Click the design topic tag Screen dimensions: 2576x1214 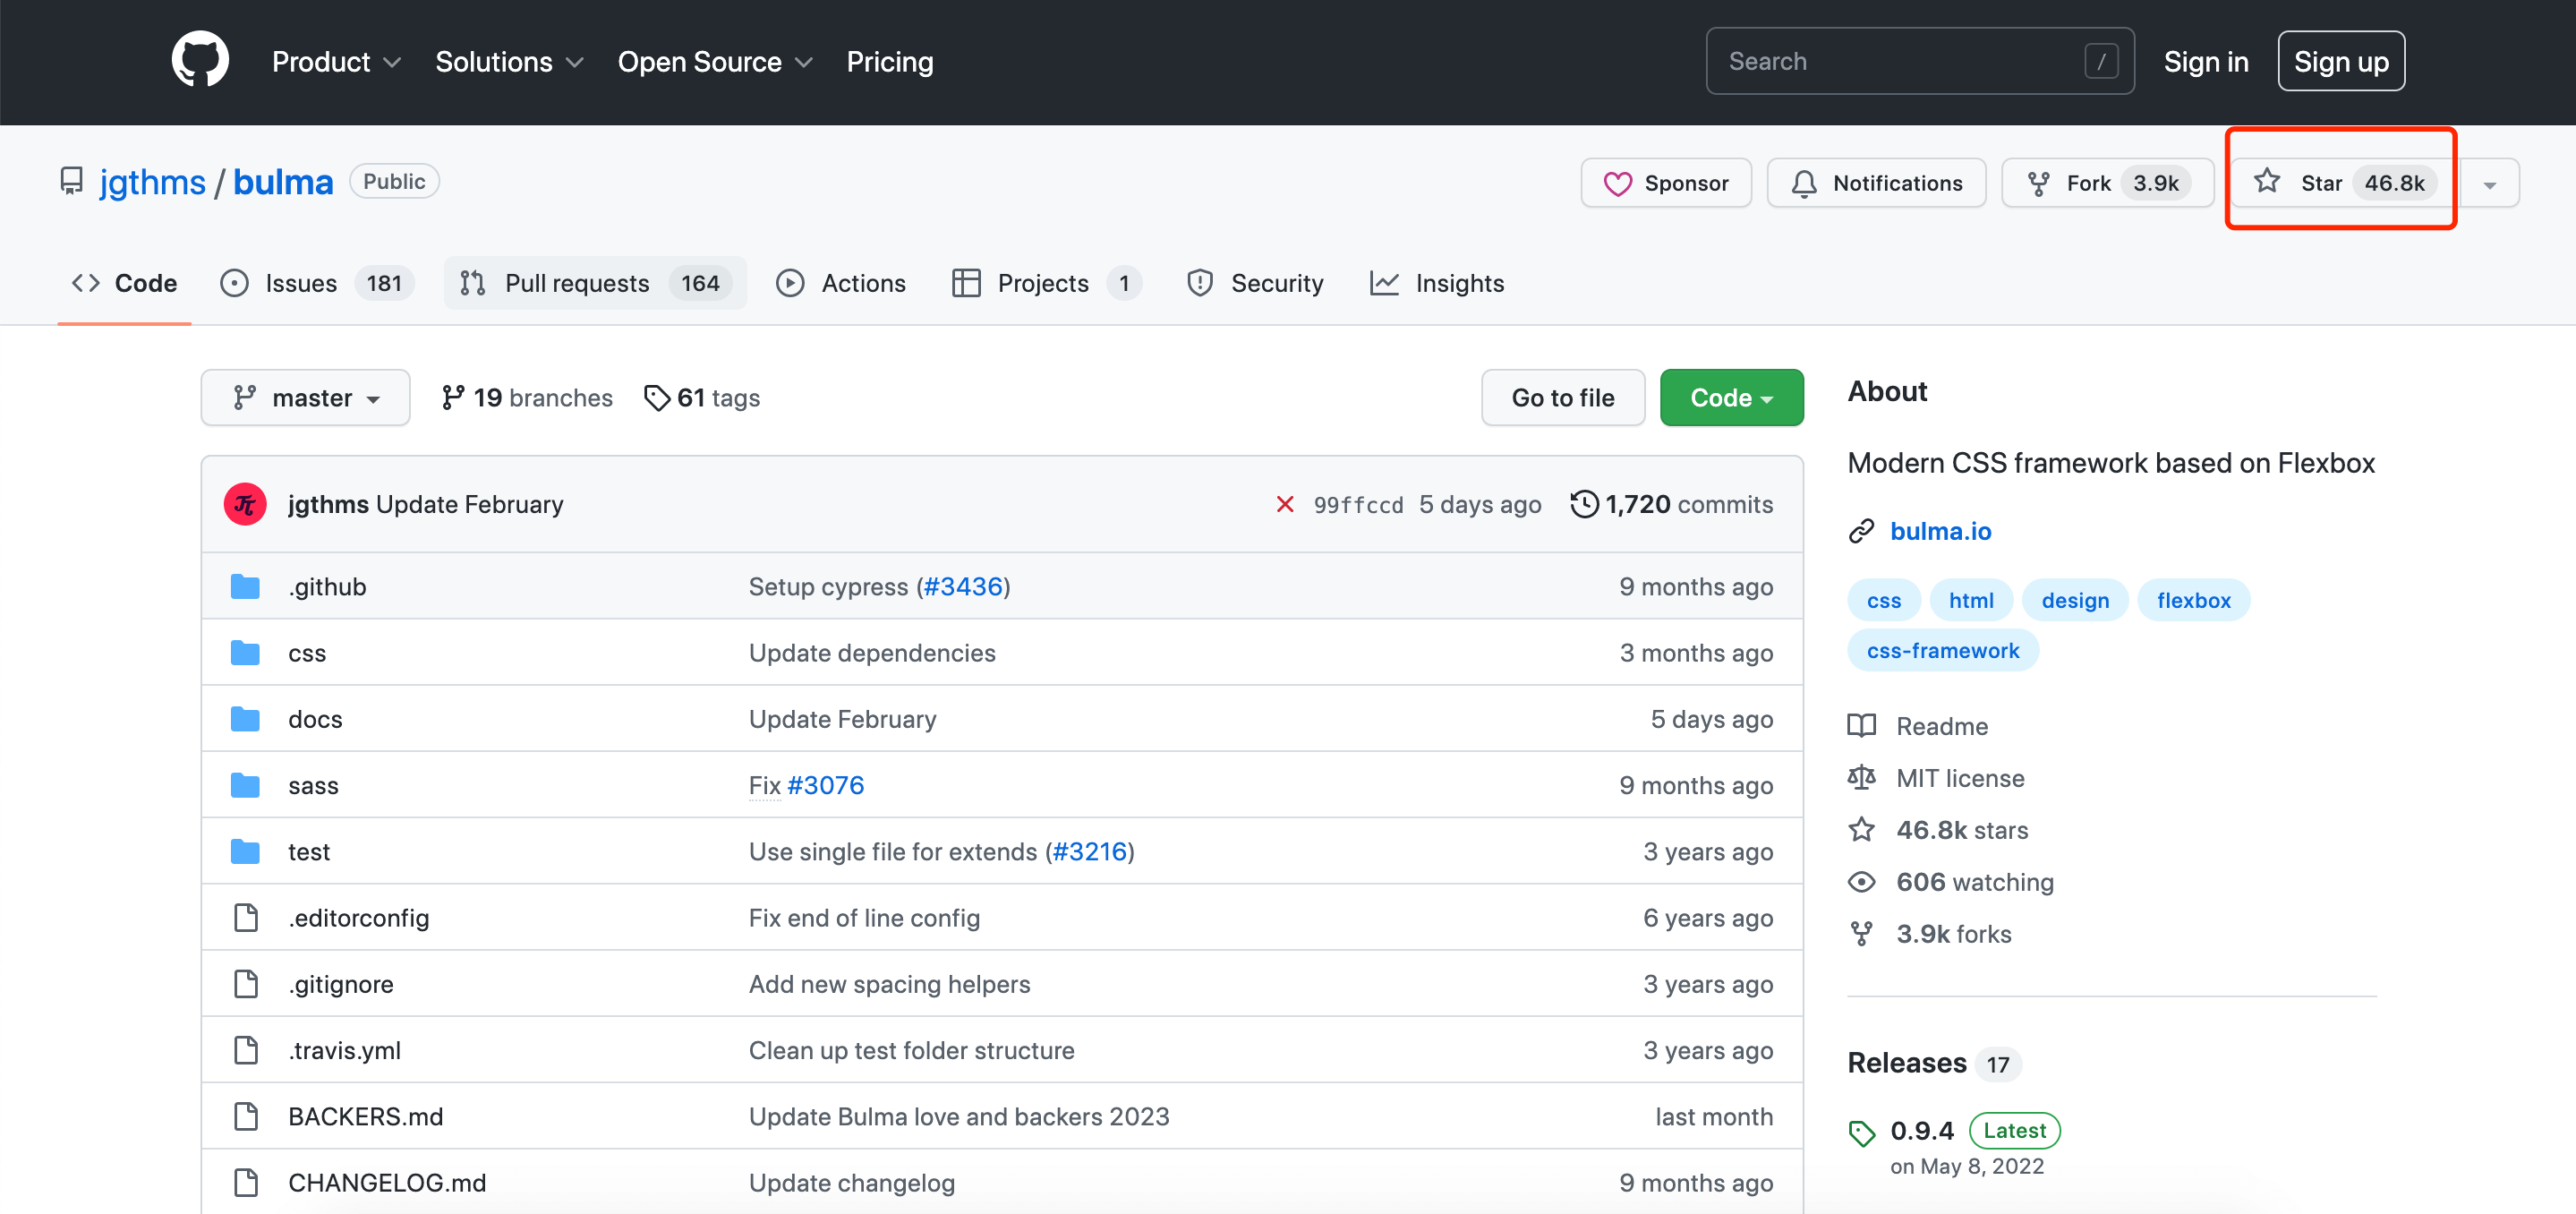point(2074,600)
